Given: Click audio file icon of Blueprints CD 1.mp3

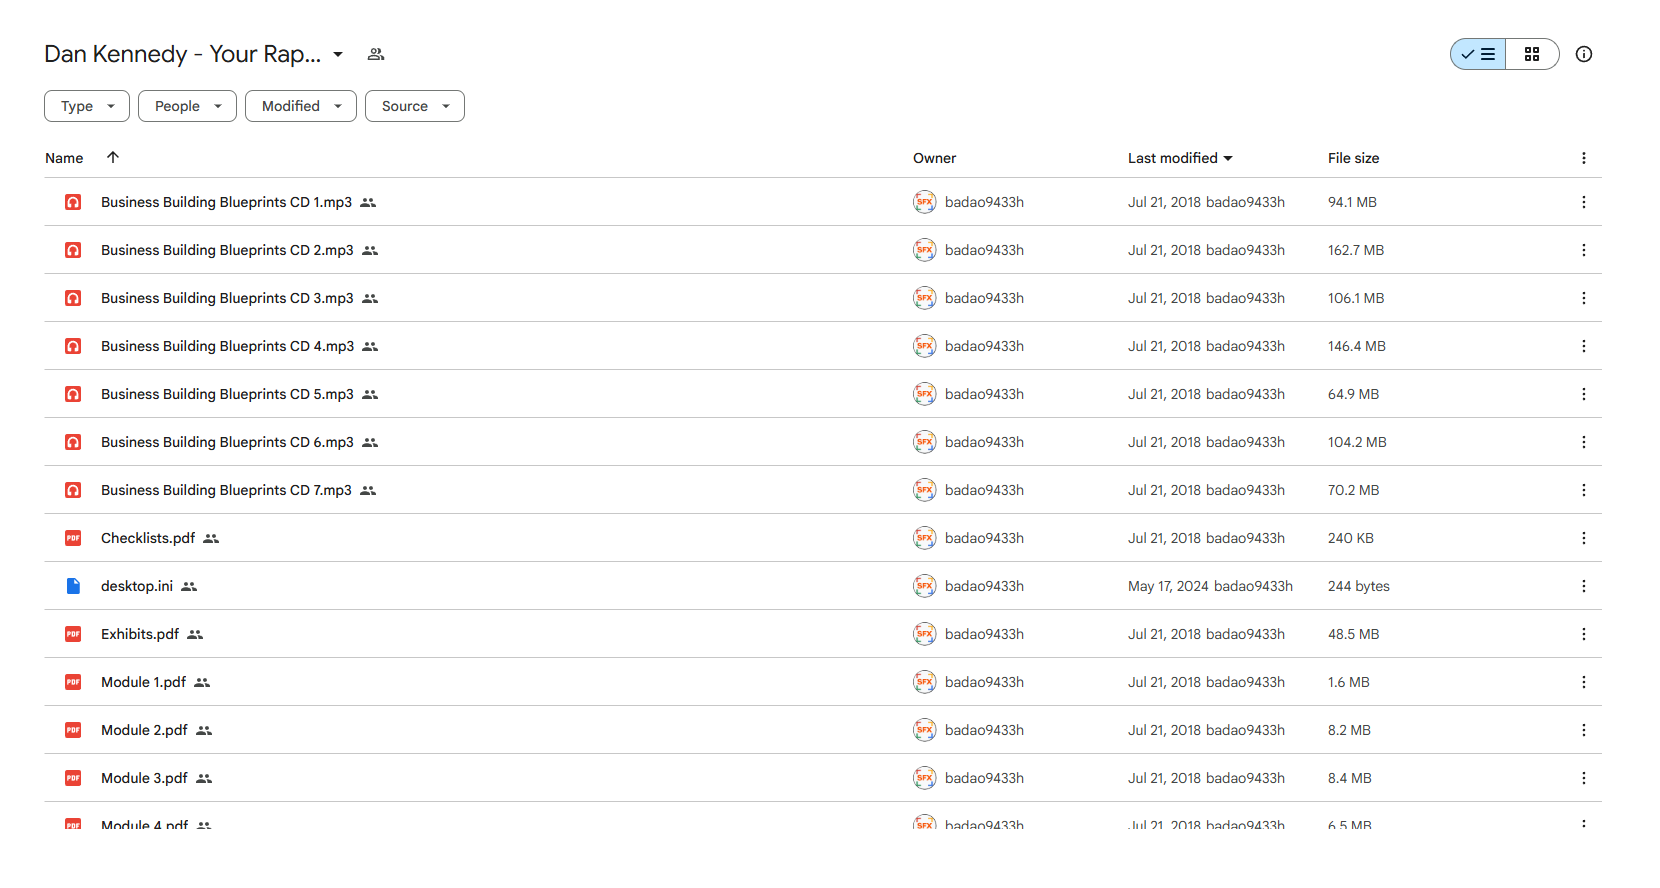Looking at the screenshot, I should tap(73, 202).
